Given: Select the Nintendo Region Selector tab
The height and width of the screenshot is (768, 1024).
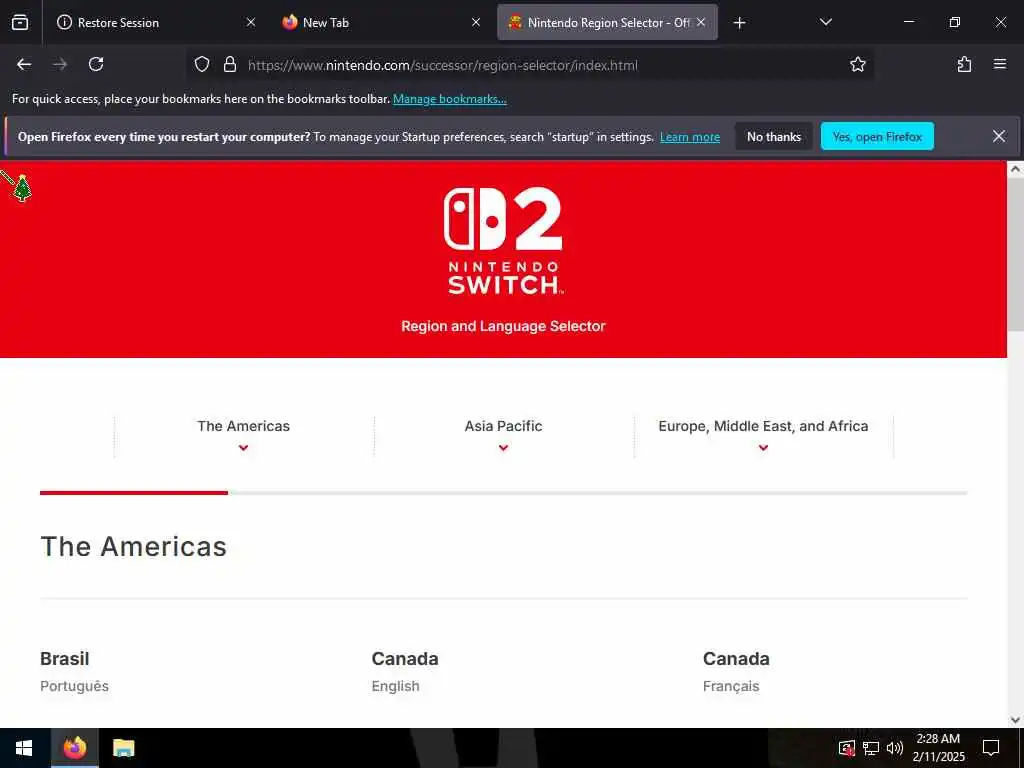Looking at the screenshot, I should [607, 22].
